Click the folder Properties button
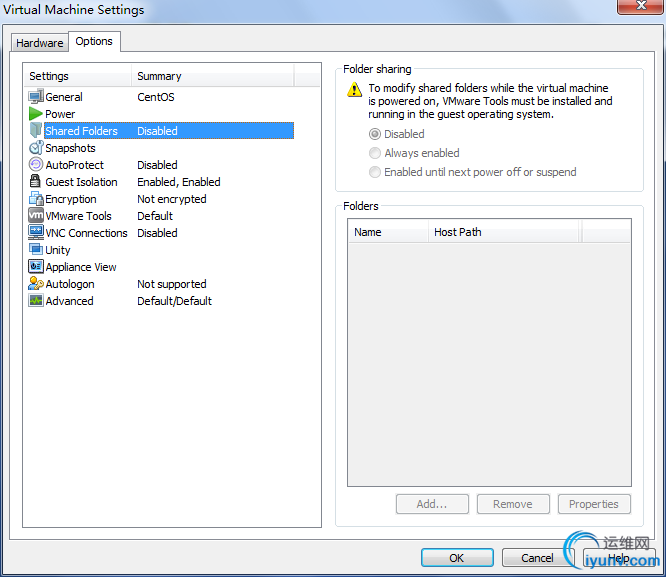 coord(594,504)
